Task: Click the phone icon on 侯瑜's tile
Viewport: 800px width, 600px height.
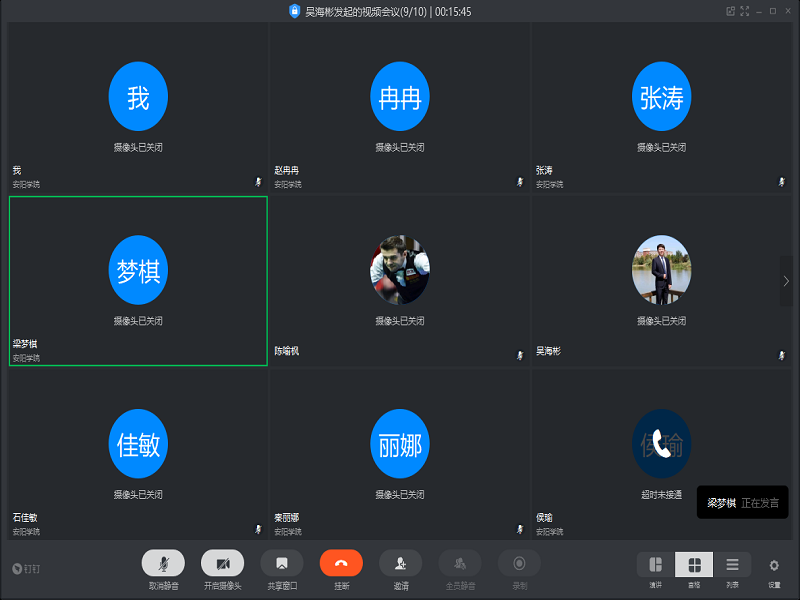Action: [661, 444]
